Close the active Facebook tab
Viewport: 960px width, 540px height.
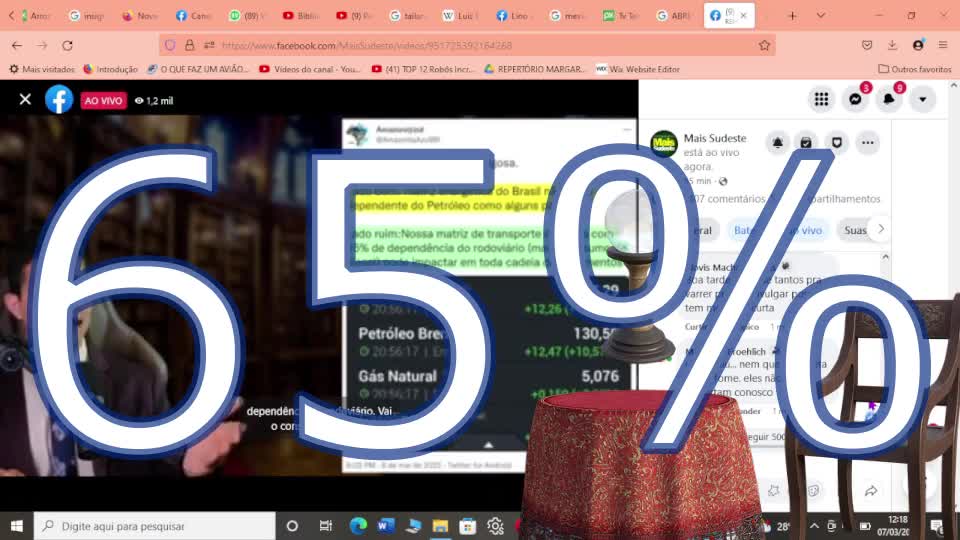(x=743, y=15)
